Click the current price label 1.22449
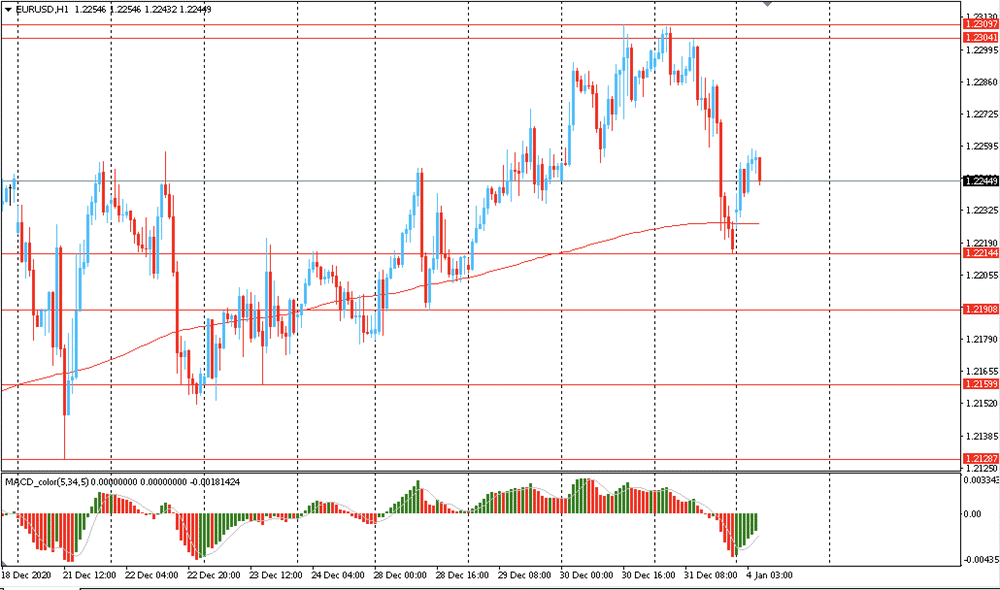1000x590 pixels. (x=981, y=181)
